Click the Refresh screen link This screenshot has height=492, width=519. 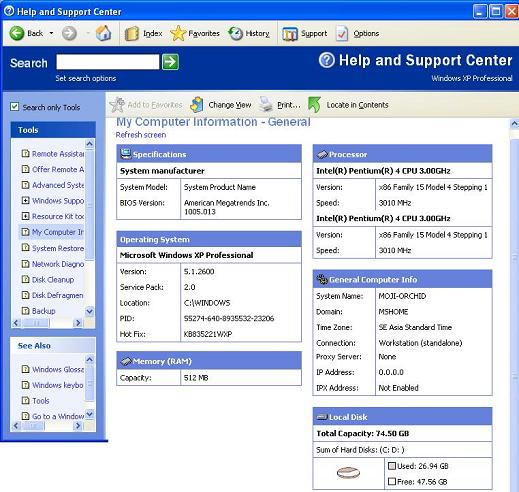click(141, 135)
